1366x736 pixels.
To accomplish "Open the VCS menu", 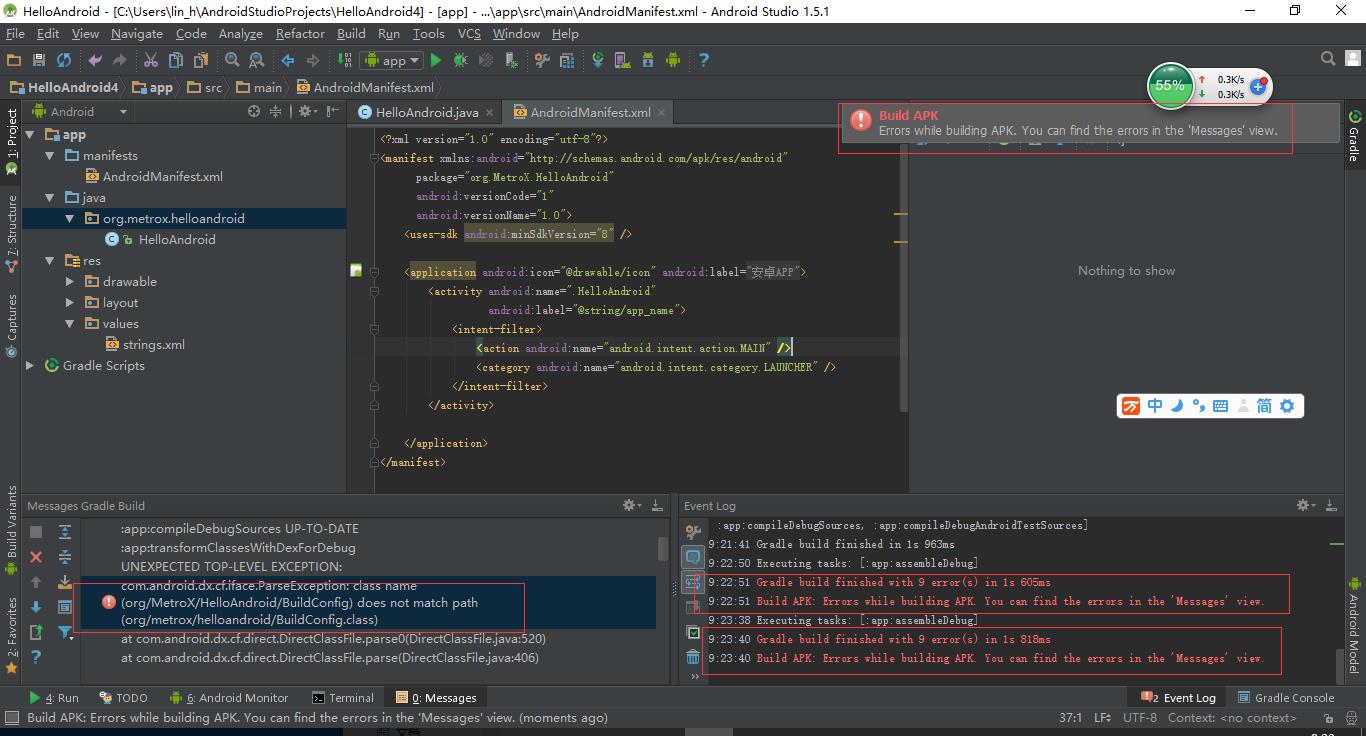I will pyautogui.click(x=469, y=33).
